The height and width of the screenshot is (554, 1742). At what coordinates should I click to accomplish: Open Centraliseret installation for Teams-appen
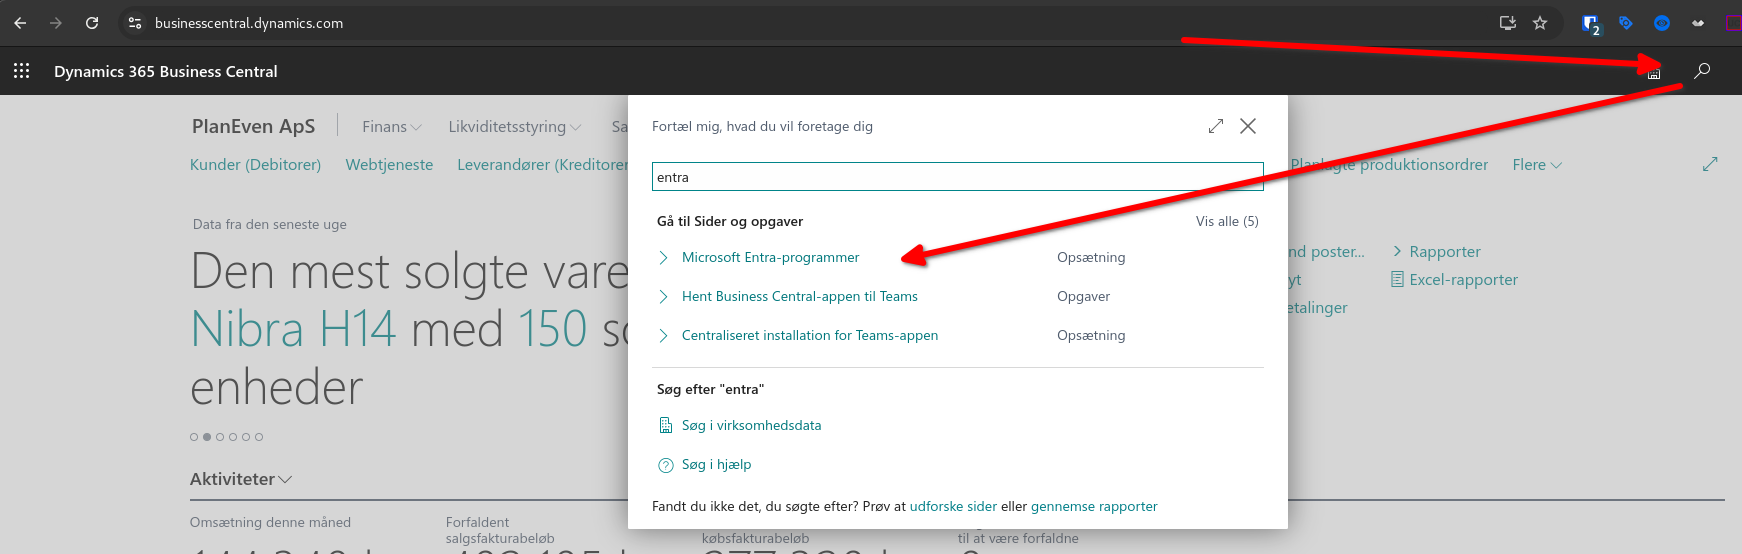(810, 335)
